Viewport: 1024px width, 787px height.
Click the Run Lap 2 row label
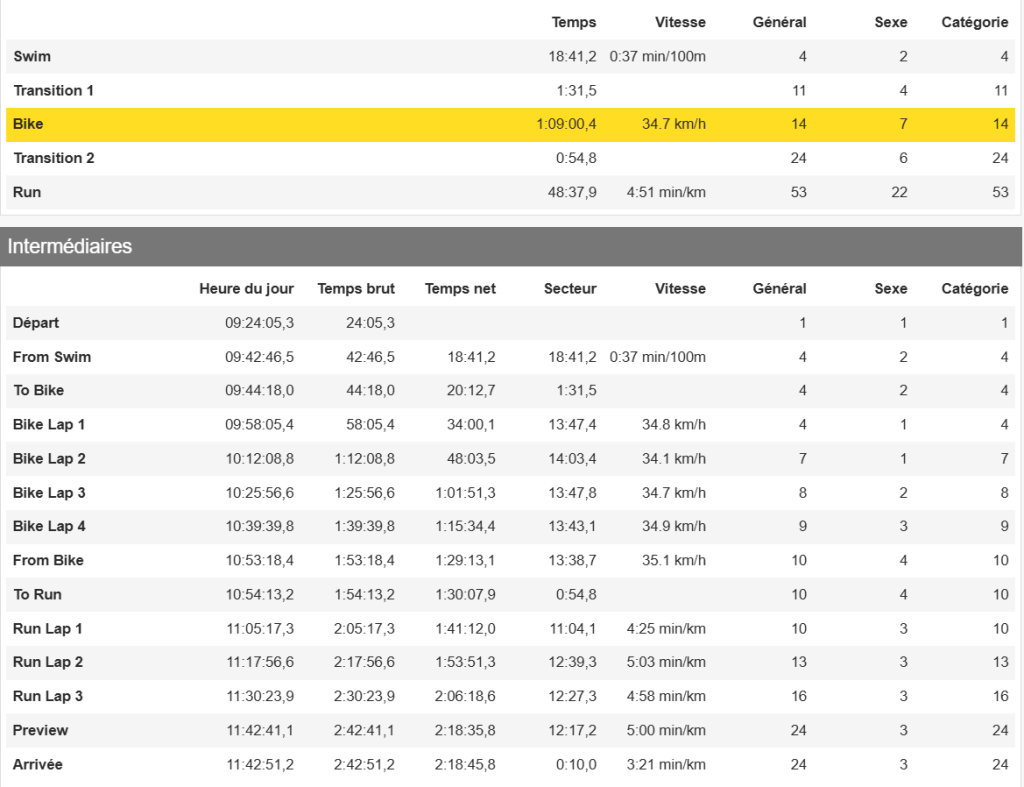click(48, 662)
